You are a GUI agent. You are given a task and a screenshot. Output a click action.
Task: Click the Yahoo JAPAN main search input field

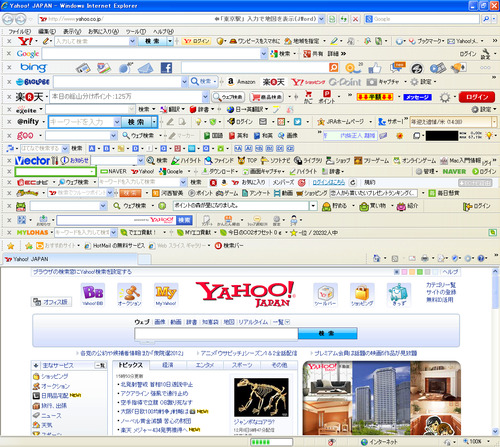click(x=216, y=333)
